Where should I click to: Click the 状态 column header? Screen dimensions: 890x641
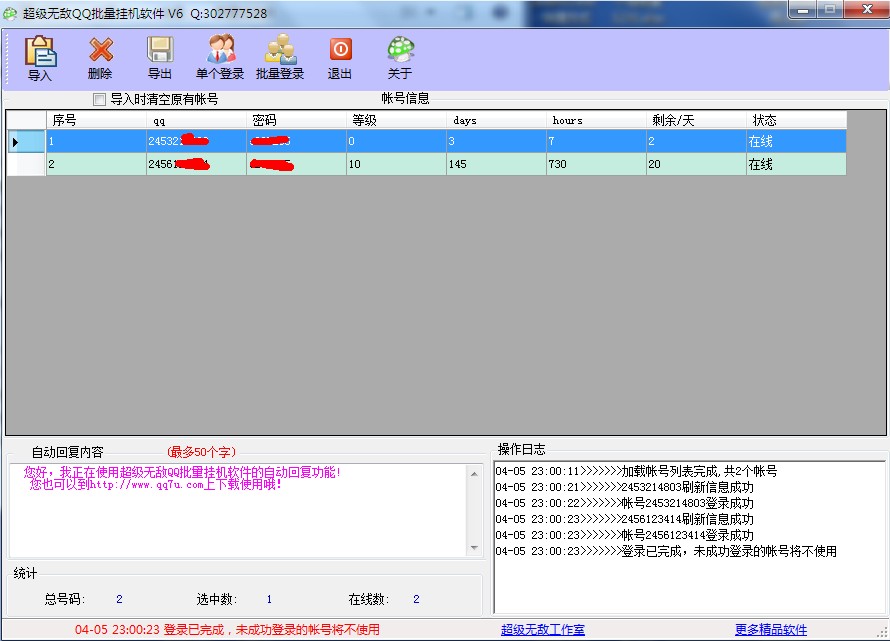(x=796, y=120)
